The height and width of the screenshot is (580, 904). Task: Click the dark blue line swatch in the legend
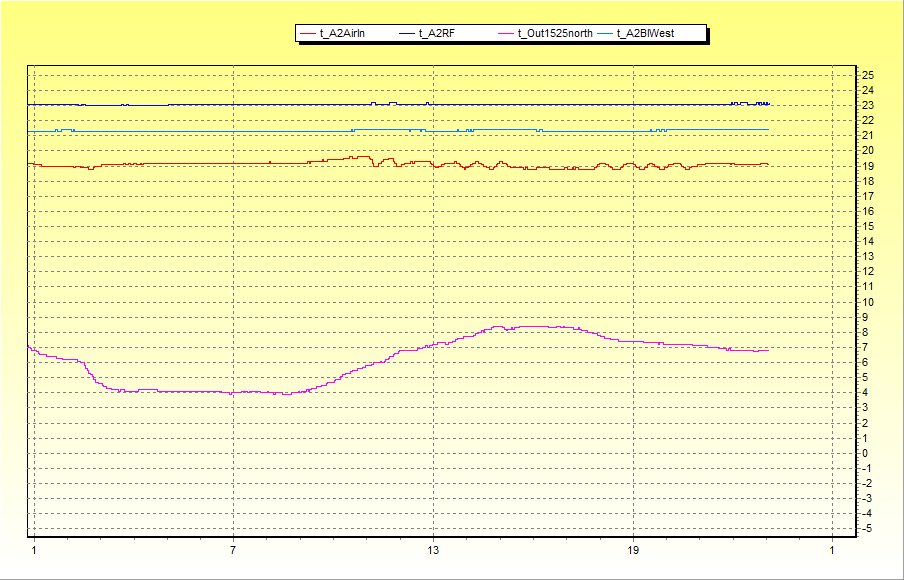point(406,34)
